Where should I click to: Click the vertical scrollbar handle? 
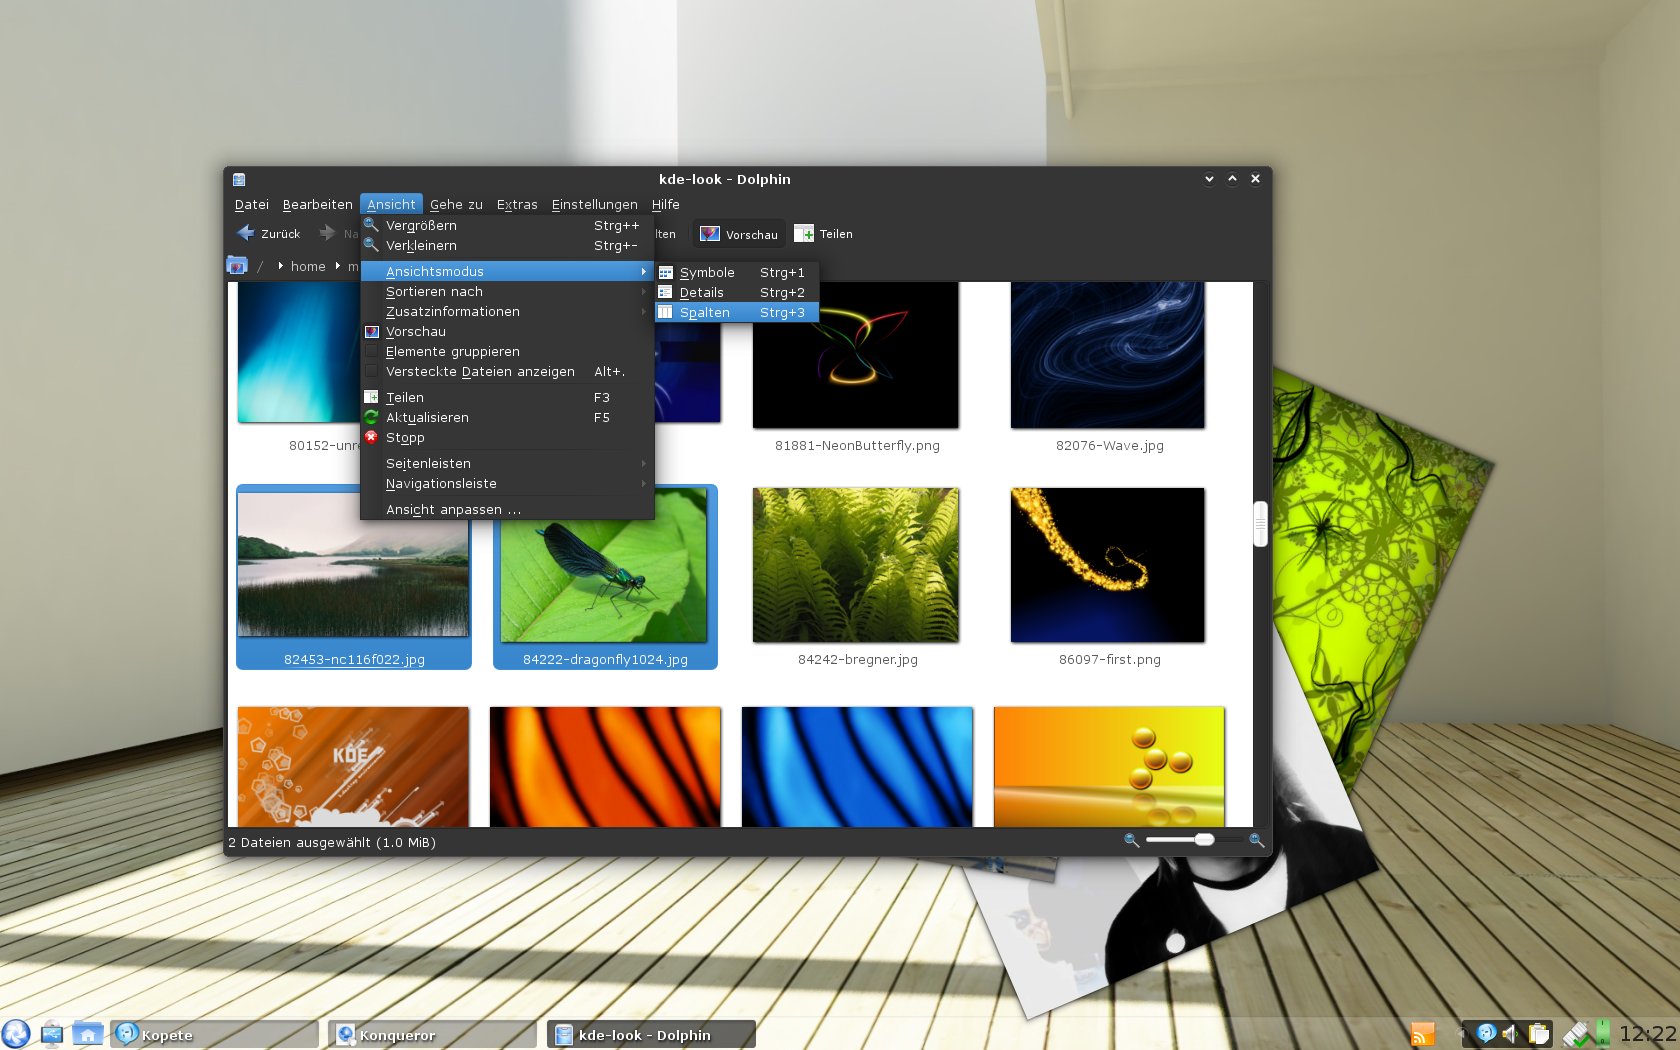click(1260, 524)
